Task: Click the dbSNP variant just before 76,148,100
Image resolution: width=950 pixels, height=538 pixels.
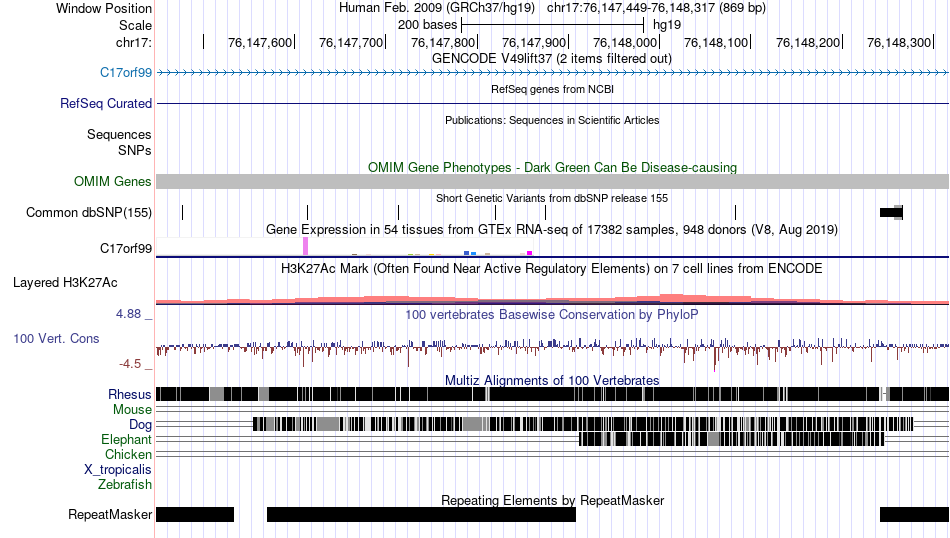Action: tap(736, 213)
